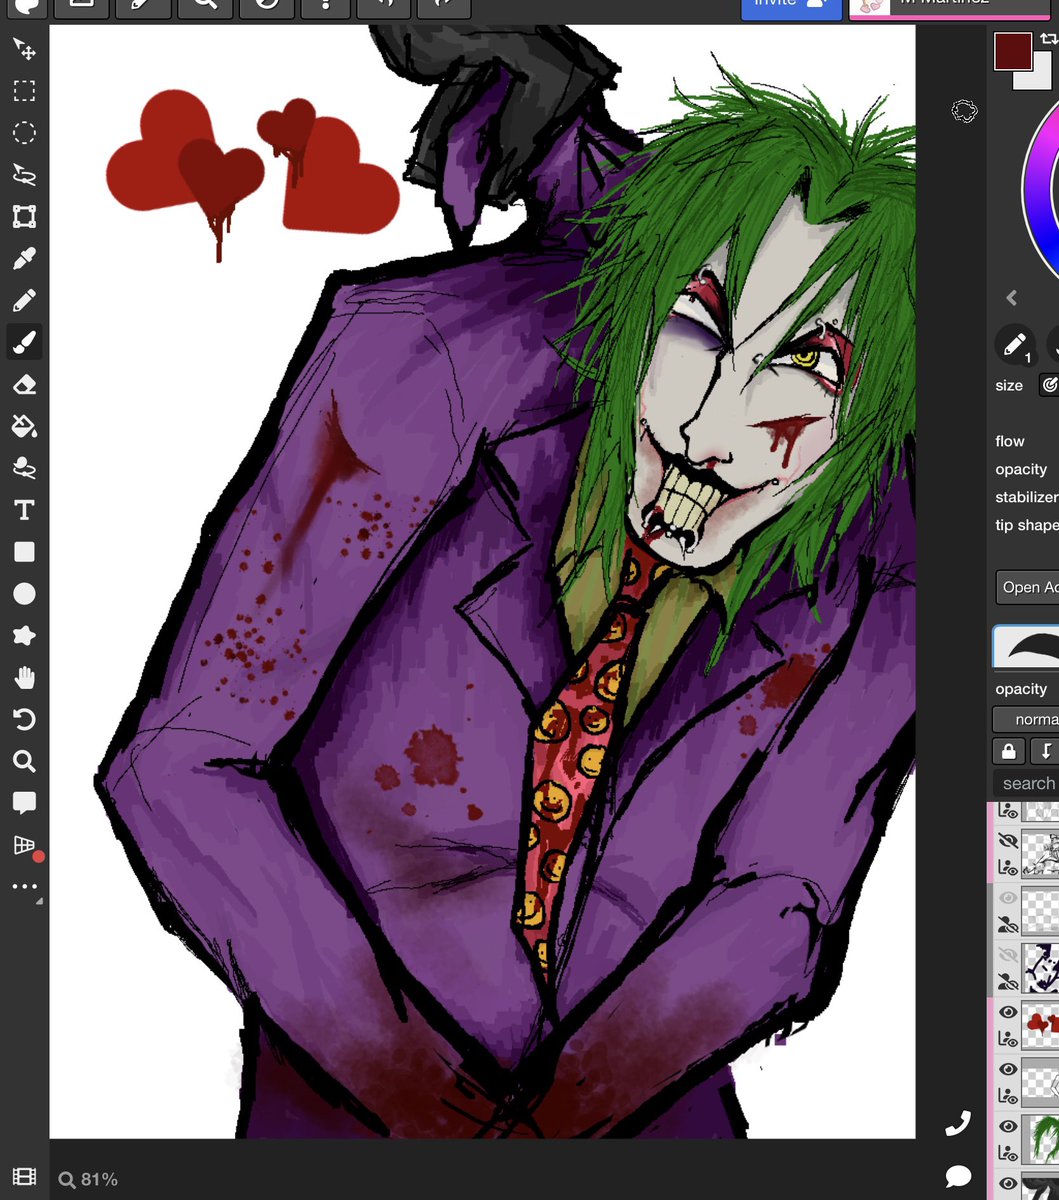Toggle pressure control beside size
1059x1200 pixels.
click(1050, 384)
